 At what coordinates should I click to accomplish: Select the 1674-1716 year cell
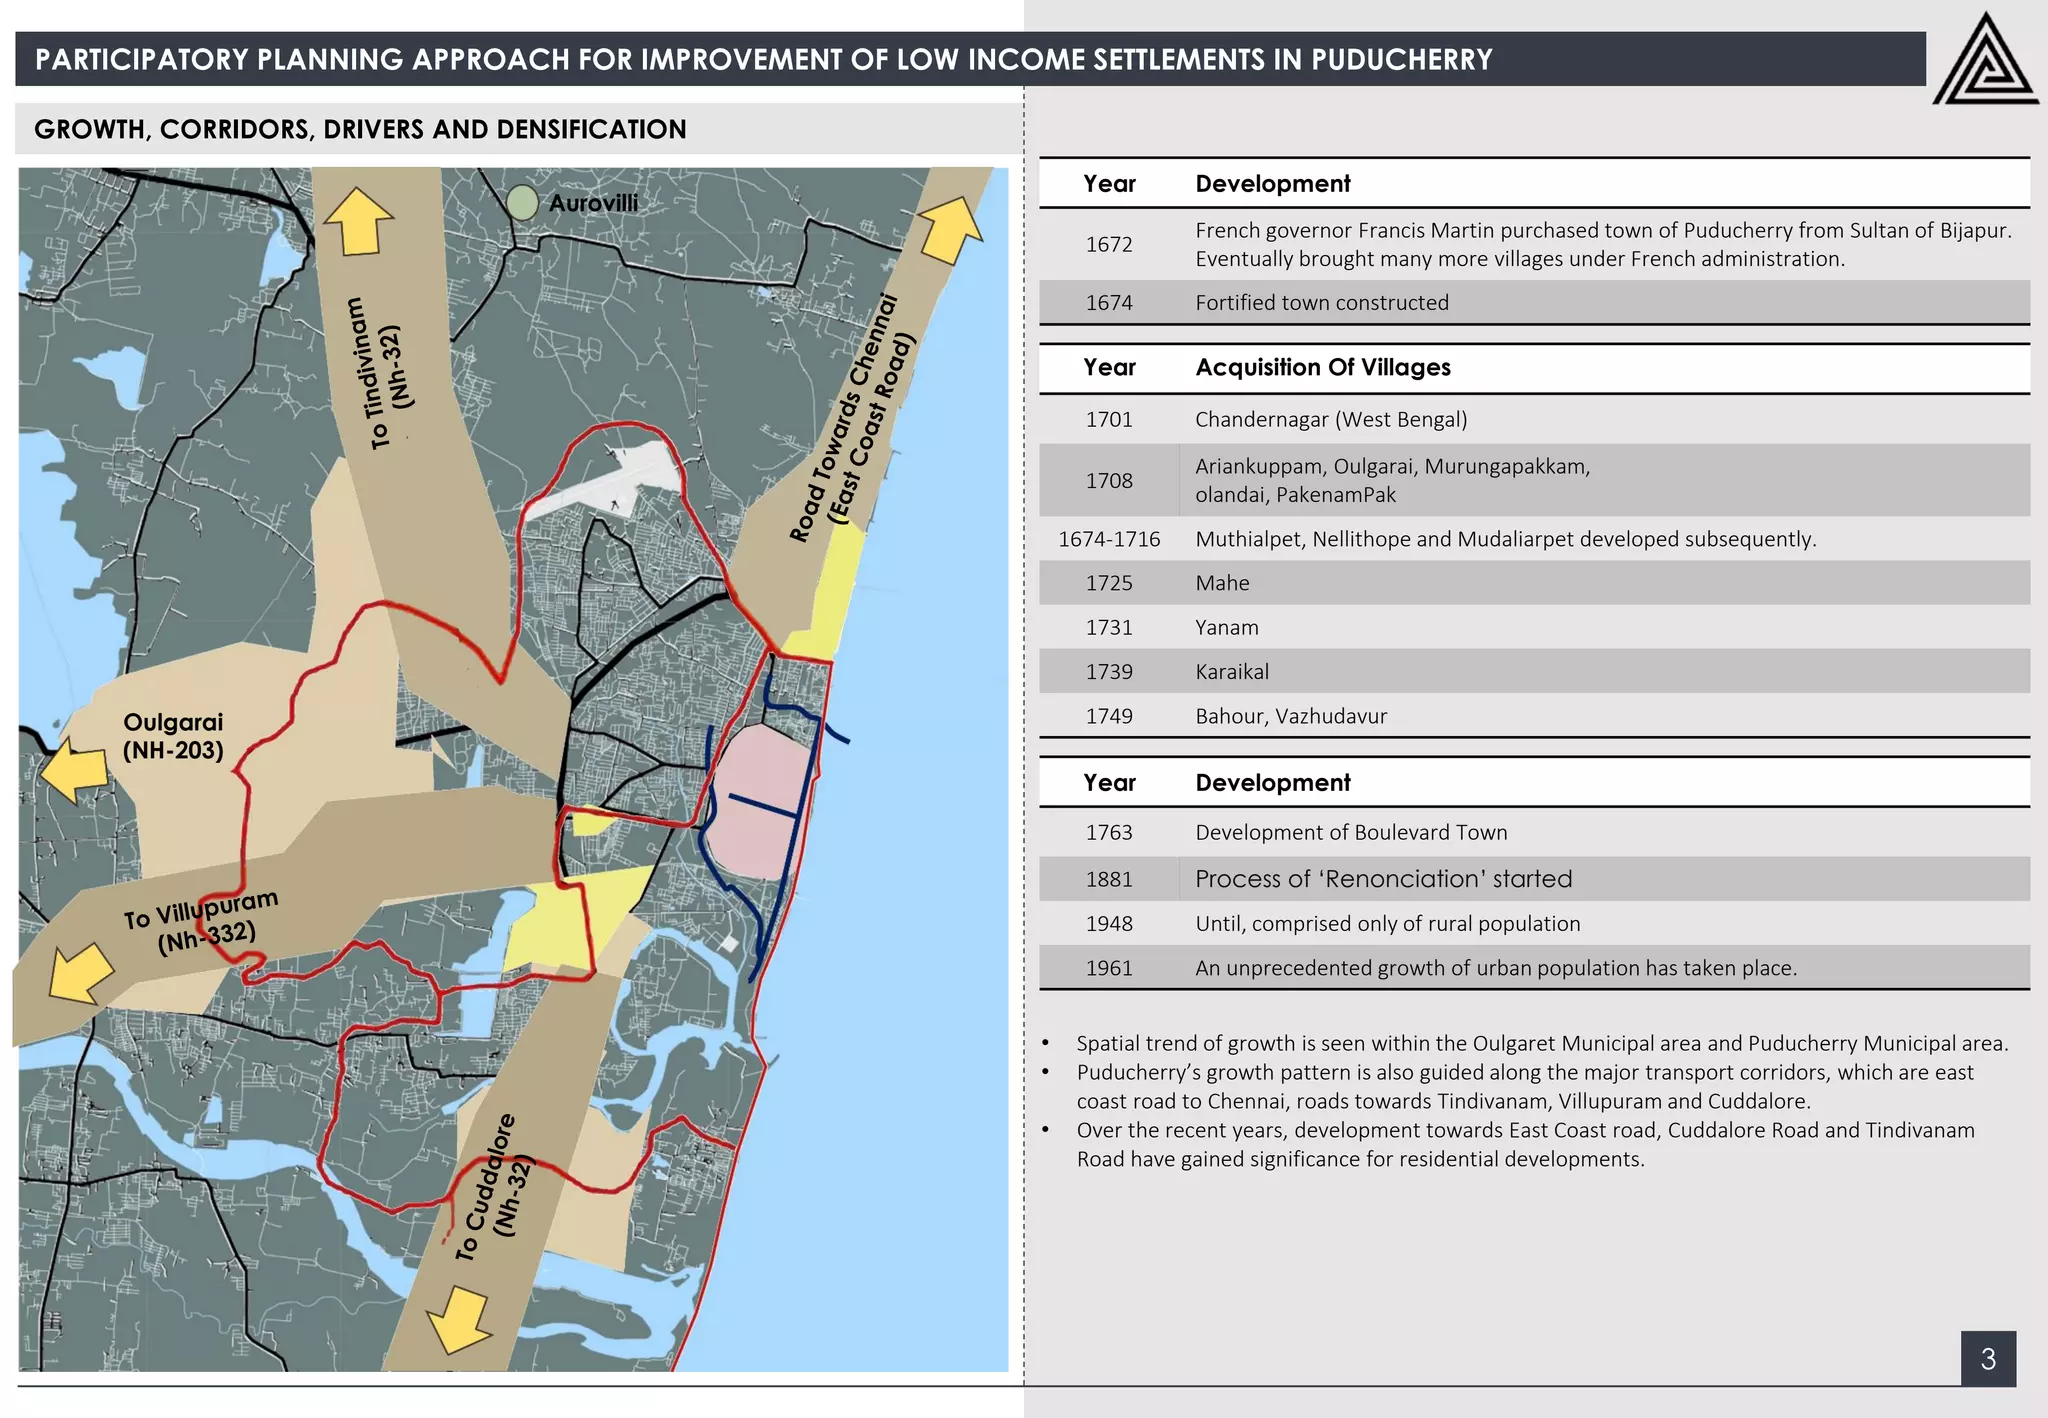pos(1109,540)
